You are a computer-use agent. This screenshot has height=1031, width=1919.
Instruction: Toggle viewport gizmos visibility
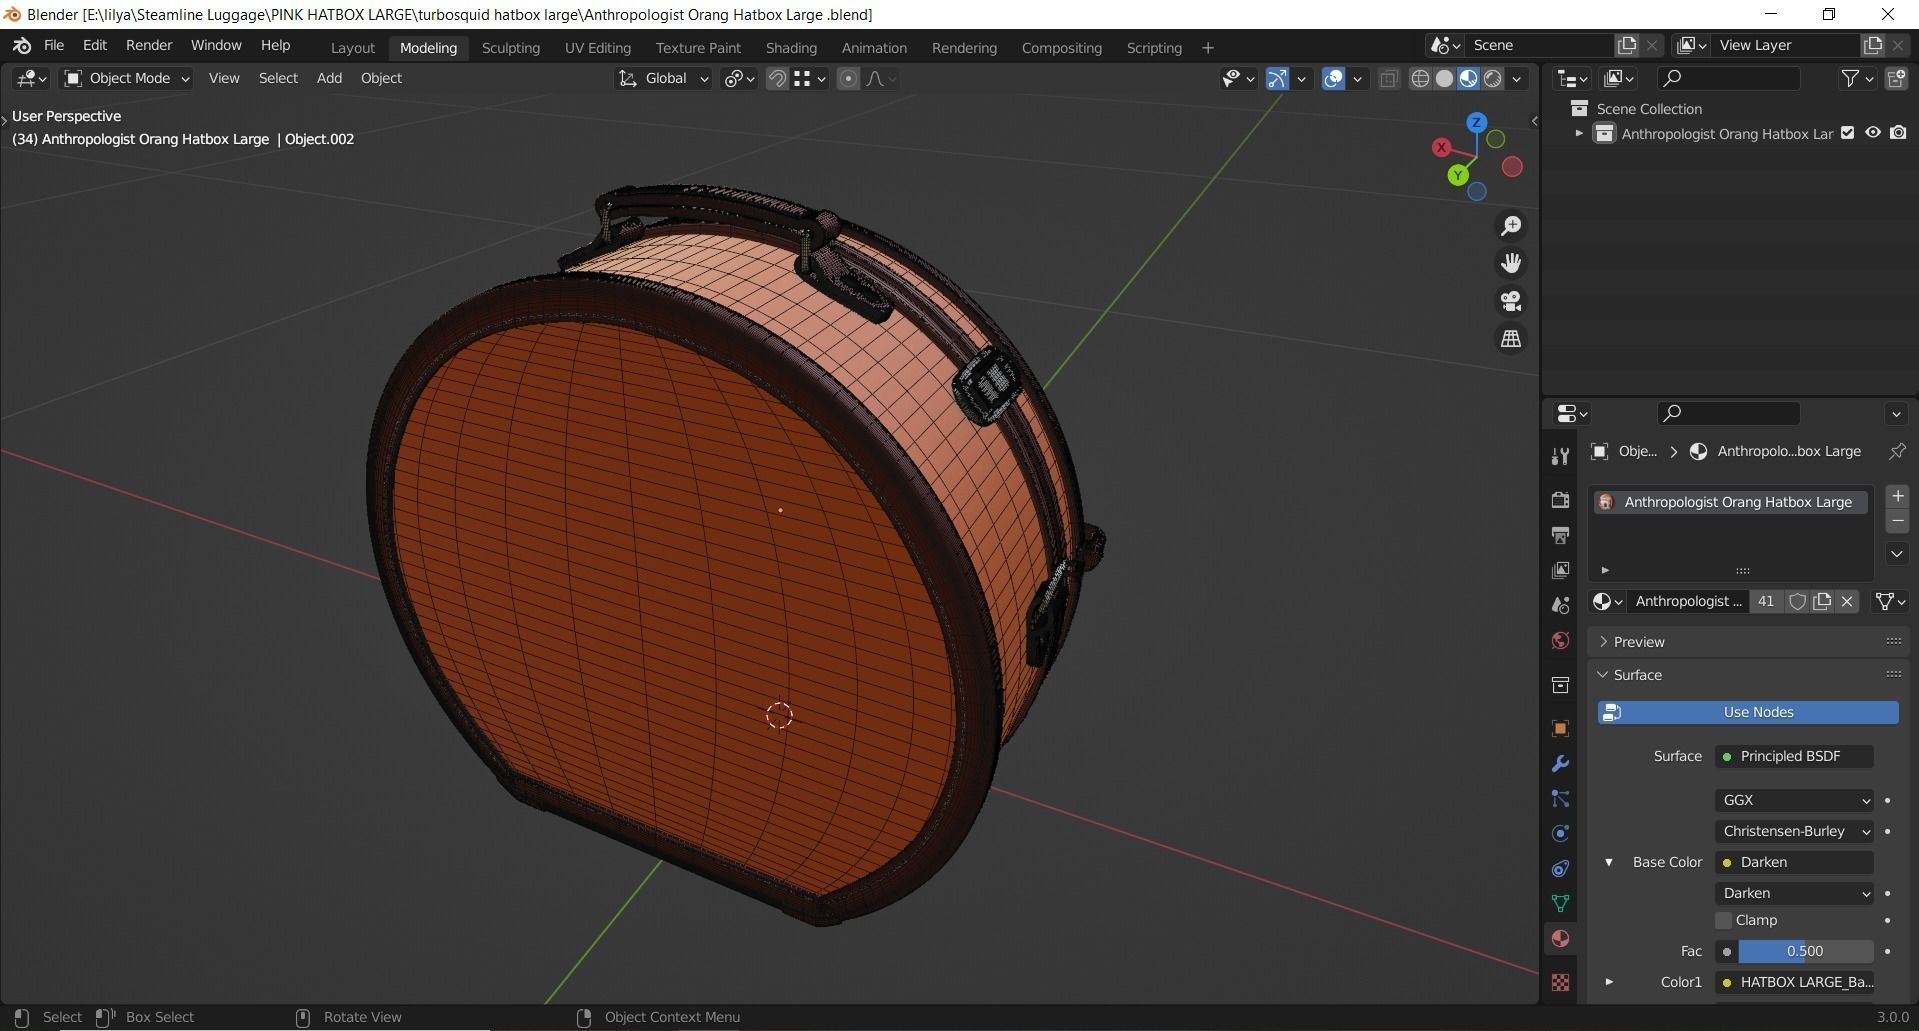click(x=1277, y=78)
